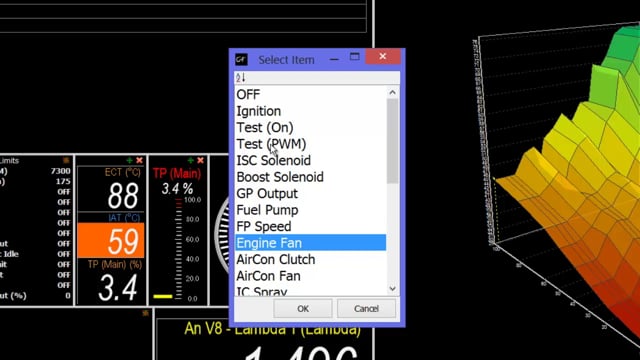Select Fuel Pump list entry
The image size is (640, 360).
311,210
